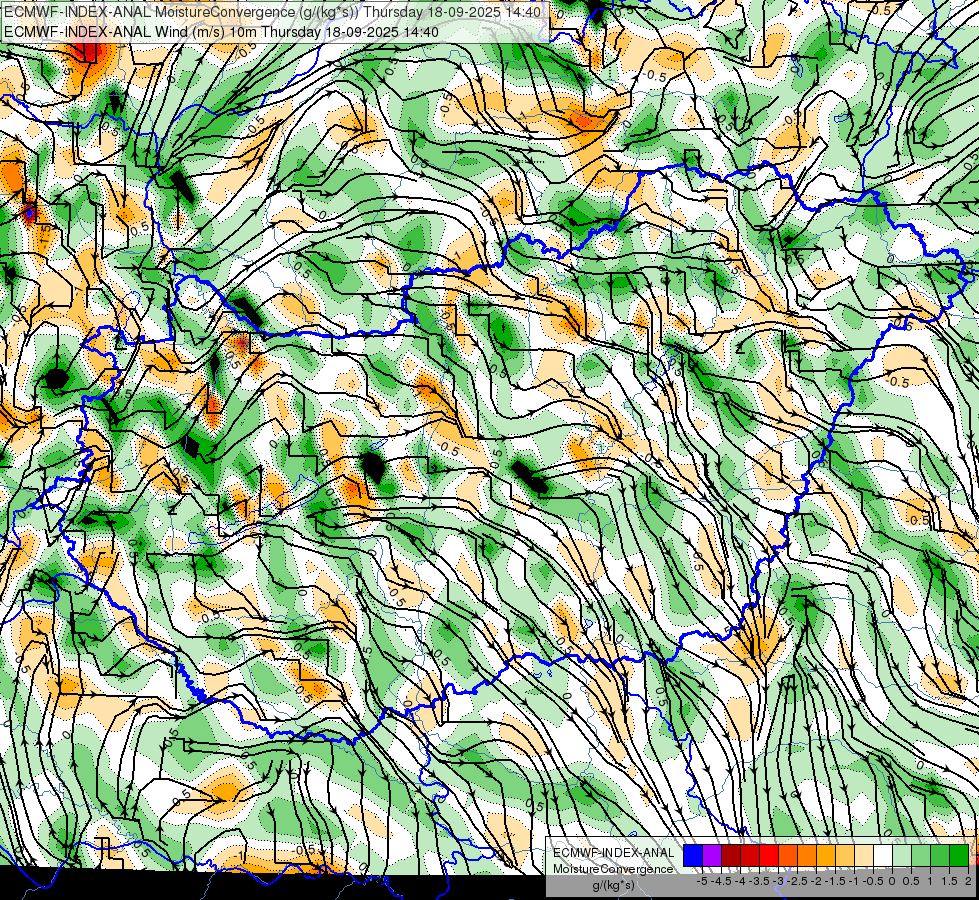The height and width of the screenshot is (900, 979).
Task: Click the pale peach swatch between -1 and -0.5
Action: [x=864, y=855]
